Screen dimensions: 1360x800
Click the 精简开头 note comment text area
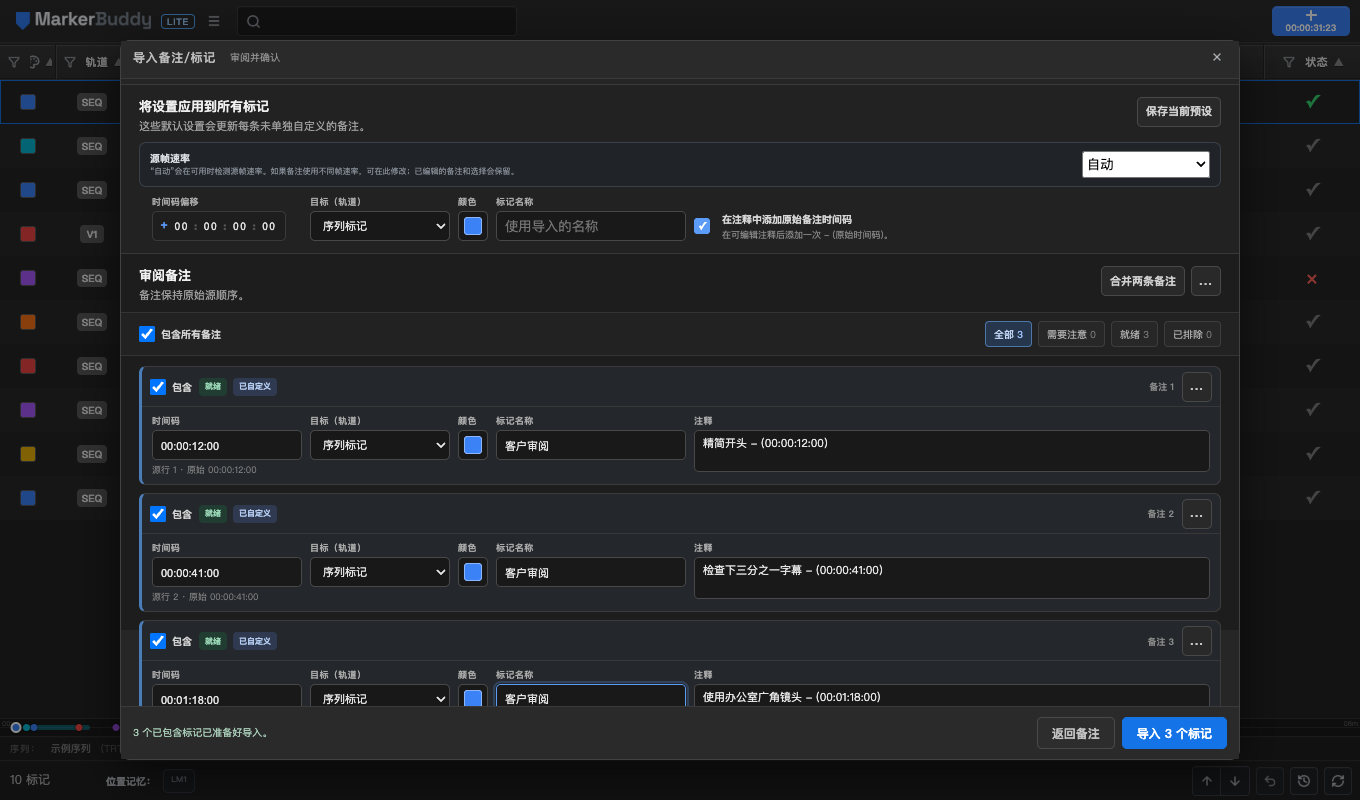[x=952, y=451]
